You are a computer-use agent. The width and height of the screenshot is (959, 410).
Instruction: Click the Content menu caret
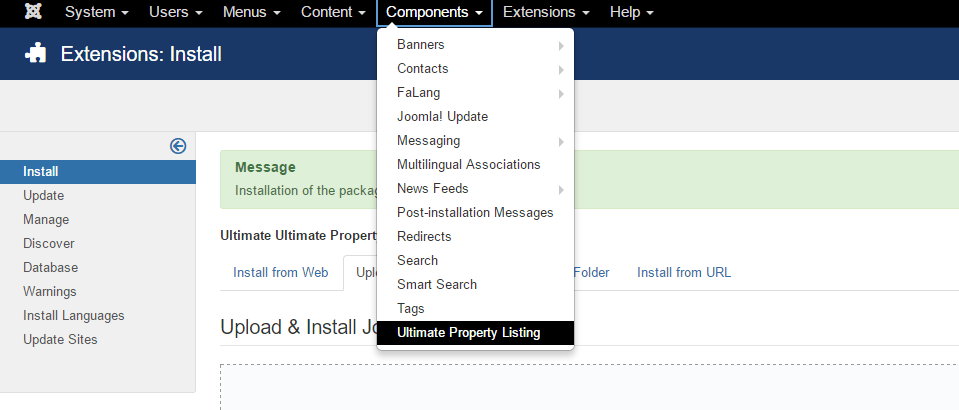362,13
